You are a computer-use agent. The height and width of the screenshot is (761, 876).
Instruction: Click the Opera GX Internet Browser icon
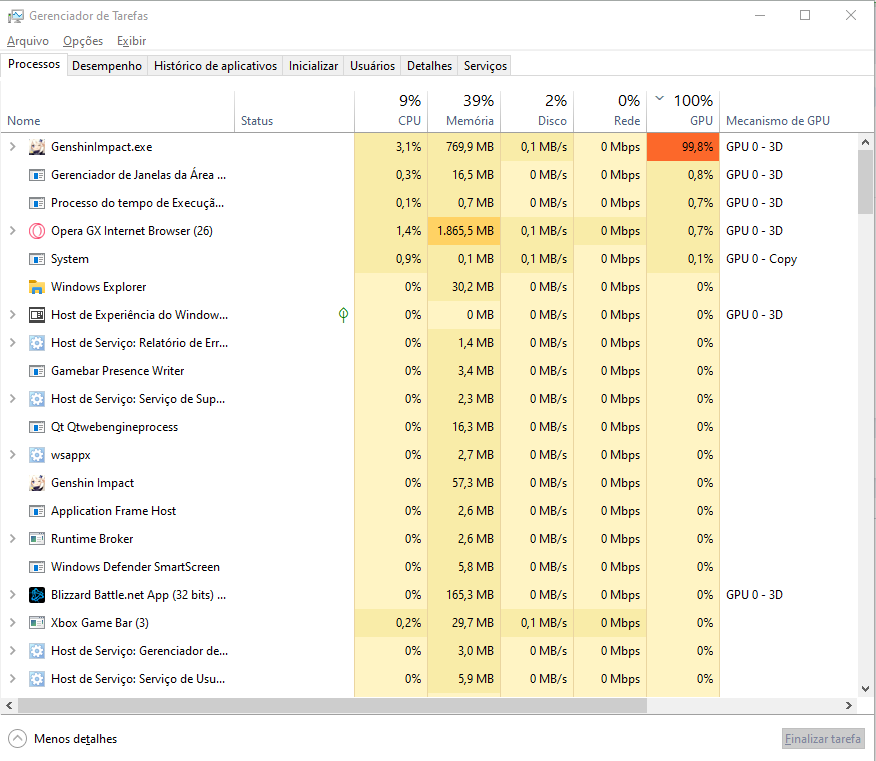tap(37, 231)
